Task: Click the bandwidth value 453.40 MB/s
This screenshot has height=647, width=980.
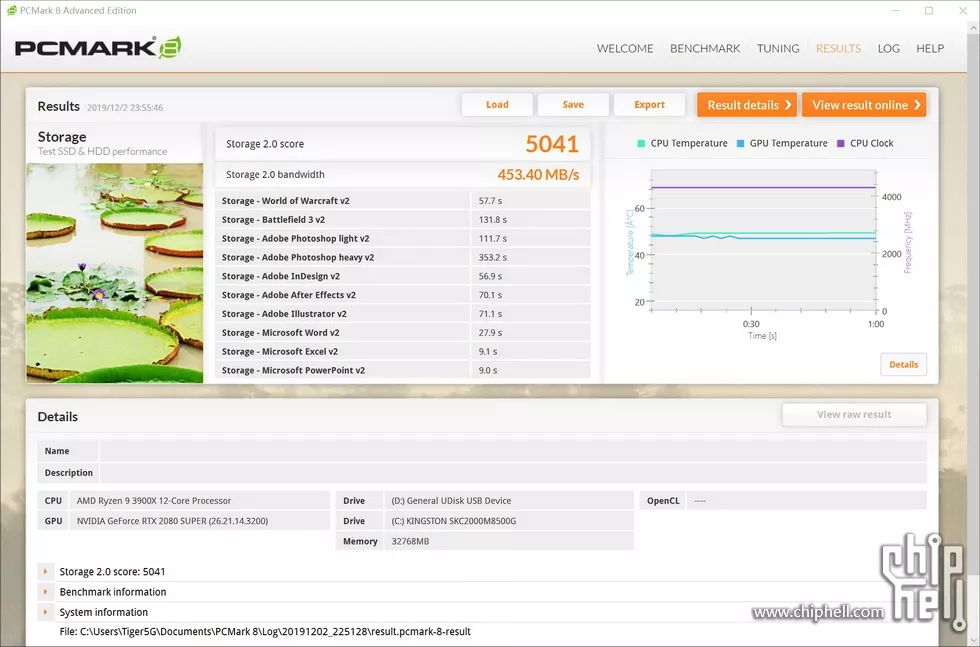Action: click(538, 174)
